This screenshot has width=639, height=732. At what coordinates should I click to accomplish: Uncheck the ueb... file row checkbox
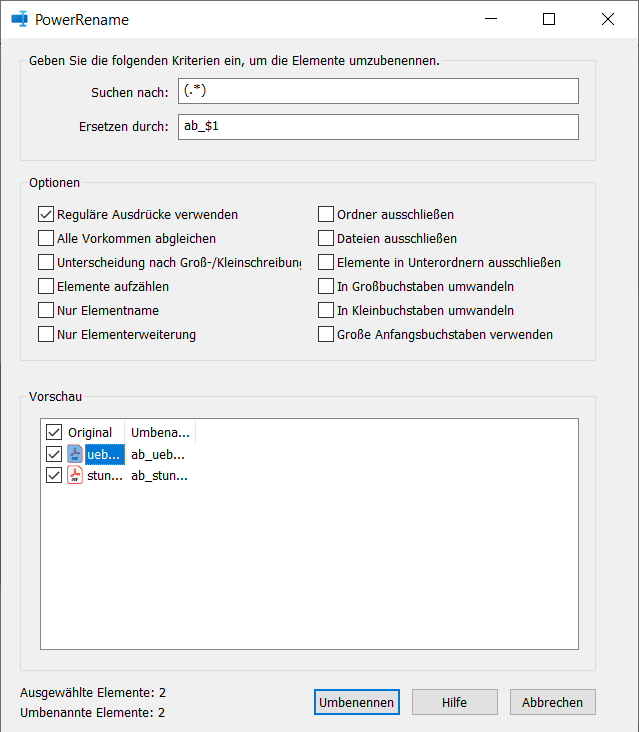(54, 454)
